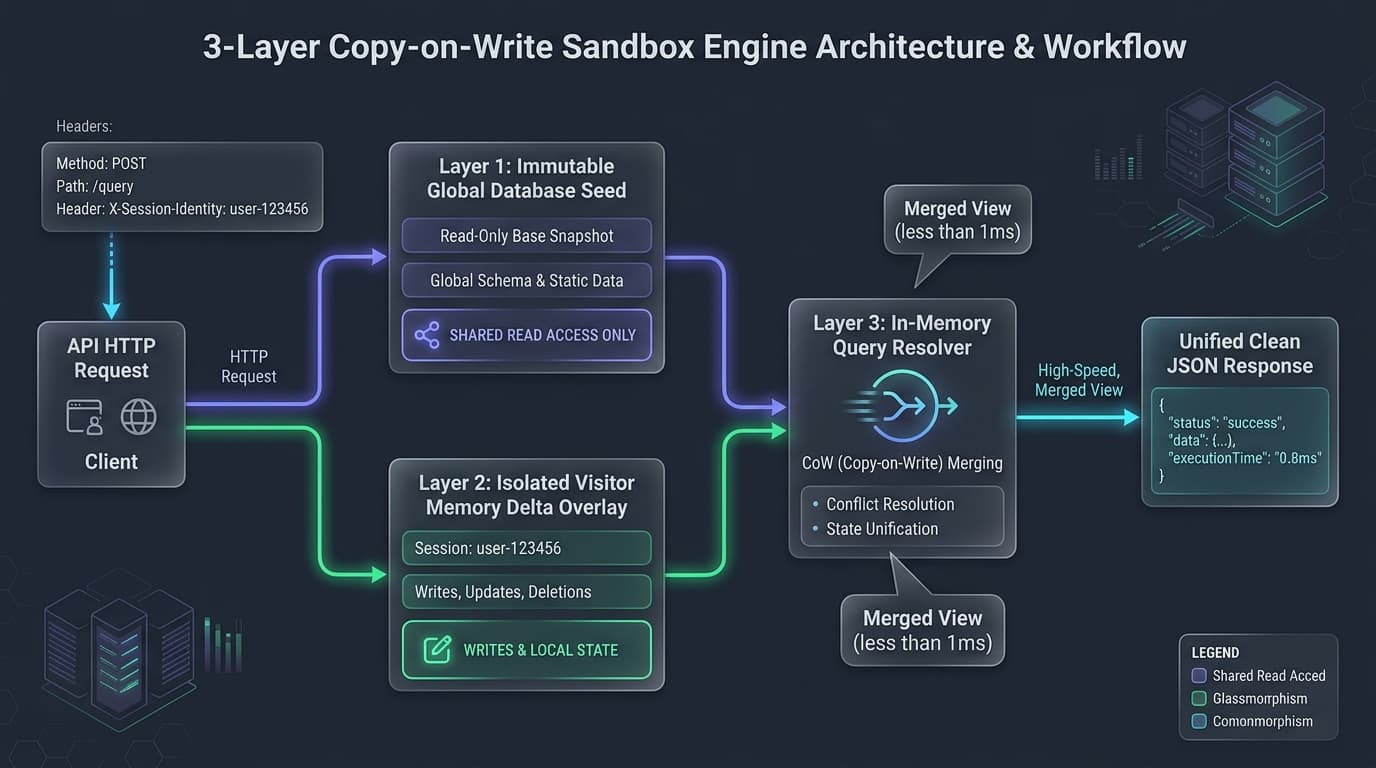Click the LEGEND title

tap(1215, 652)
